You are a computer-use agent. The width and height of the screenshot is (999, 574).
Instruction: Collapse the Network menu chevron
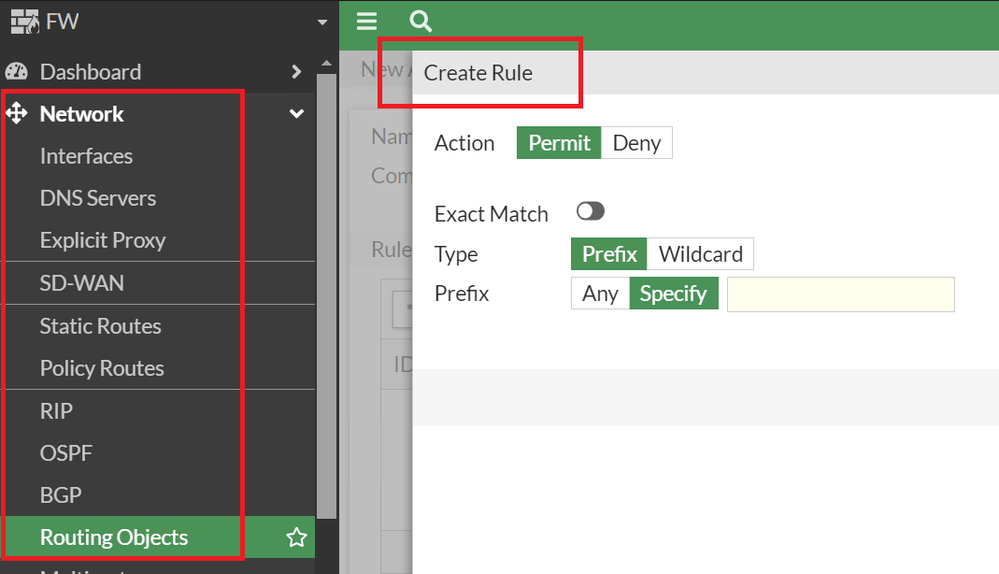click(296, 114)
